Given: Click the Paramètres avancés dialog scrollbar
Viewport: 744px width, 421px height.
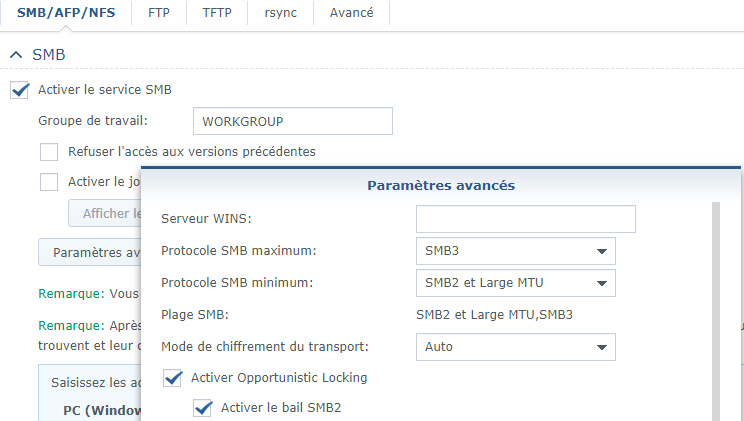Looking at the screenshot, I should point(716,311).
